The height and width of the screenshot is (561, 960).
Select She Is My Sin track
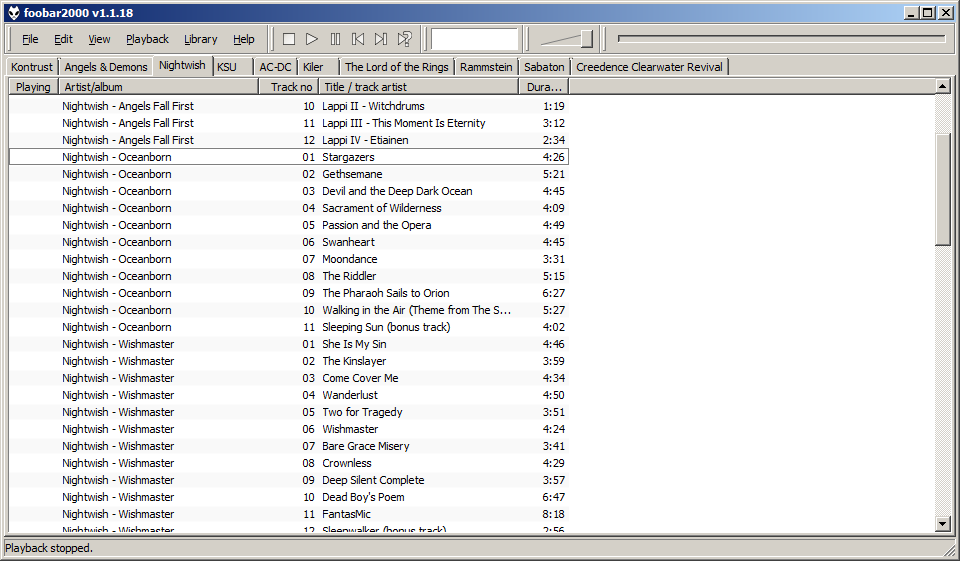tap(289, 344)
